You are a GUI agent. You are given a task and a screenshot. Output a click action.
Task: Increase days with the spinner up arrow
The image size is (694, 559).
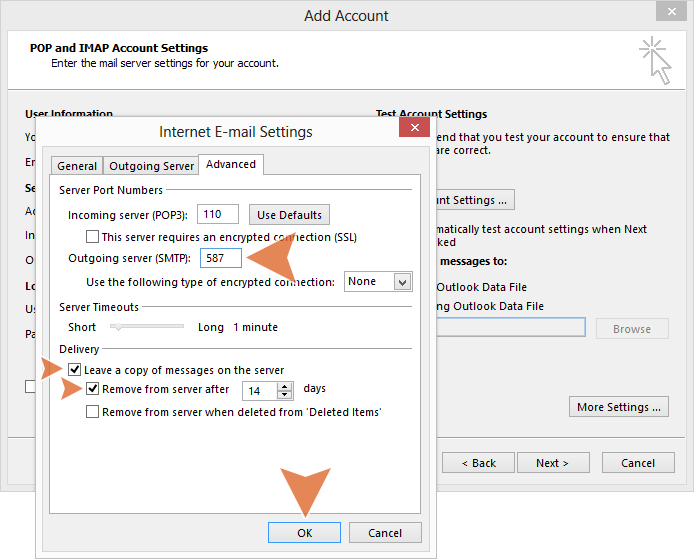click(x=285, y=386)
